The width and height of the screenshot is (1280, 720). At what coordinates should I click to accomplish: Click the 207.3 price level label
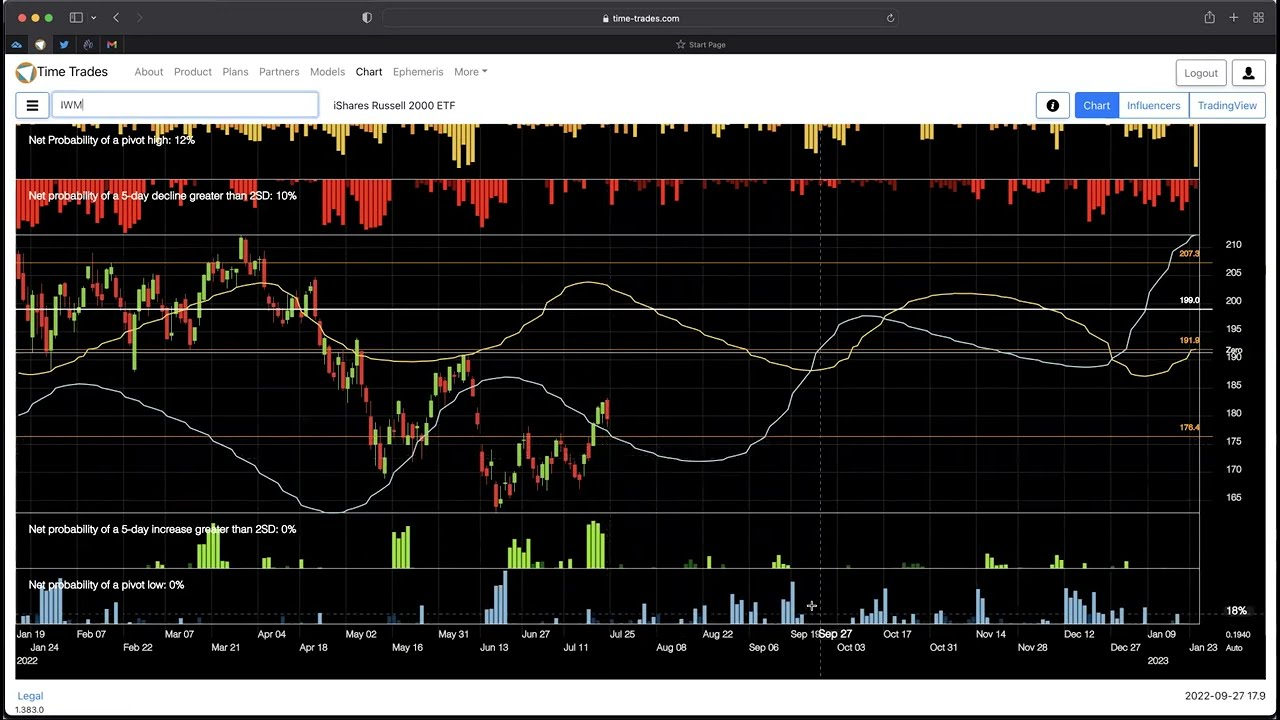pos(1188,254)
